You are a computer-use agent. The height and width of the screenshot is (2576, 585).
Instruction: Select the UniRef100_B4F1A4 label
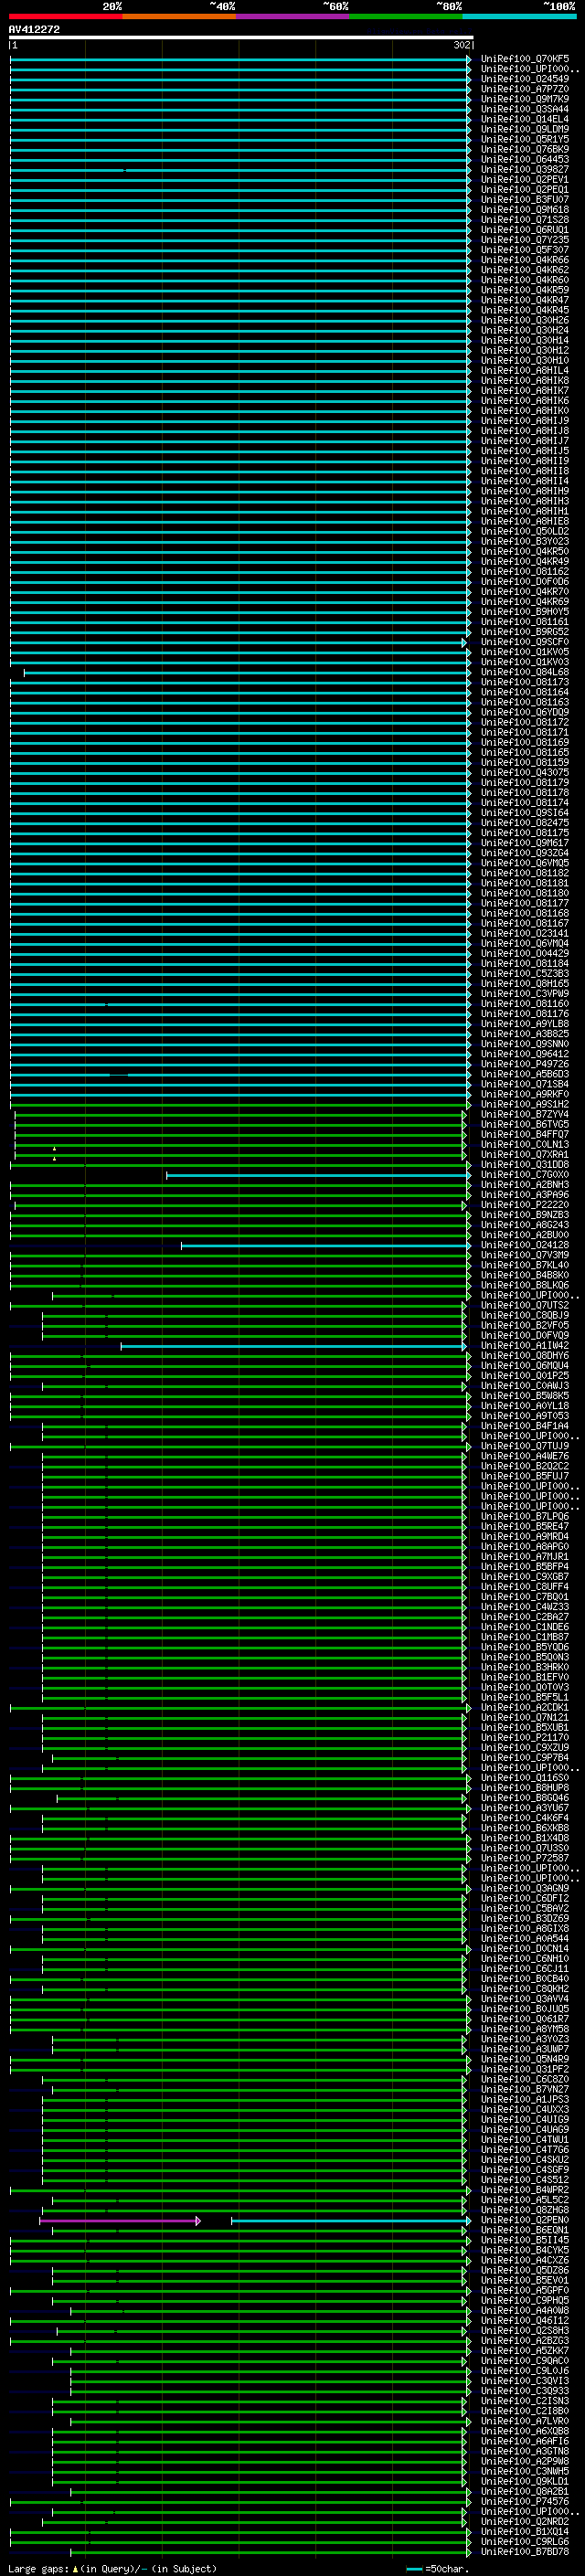coord(525,1426)
